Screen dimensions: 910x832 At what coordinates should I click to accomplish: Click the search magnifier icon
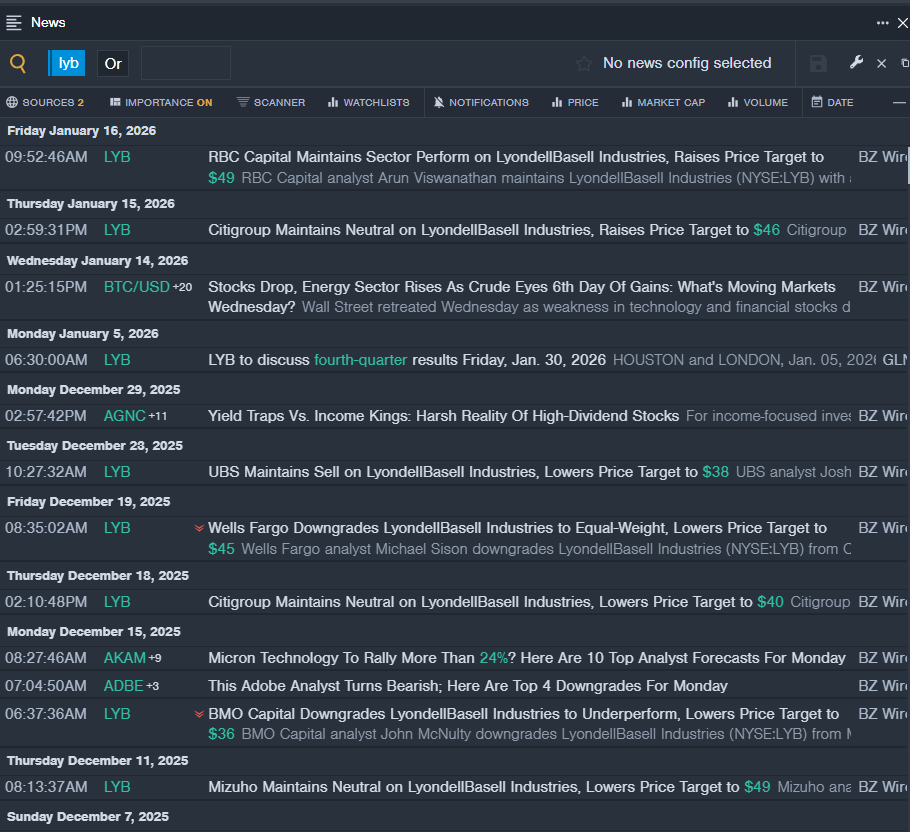point(18,63)
